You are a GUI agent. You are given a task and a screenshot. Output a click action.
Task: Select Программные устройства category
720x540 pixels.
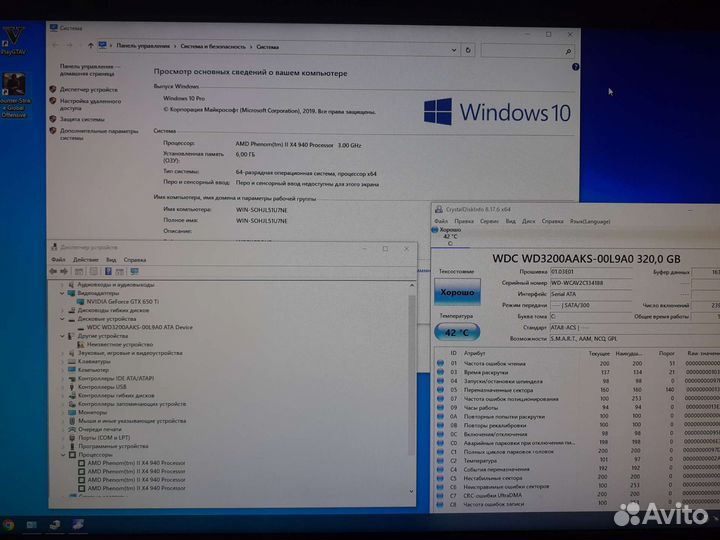(113, 446)
